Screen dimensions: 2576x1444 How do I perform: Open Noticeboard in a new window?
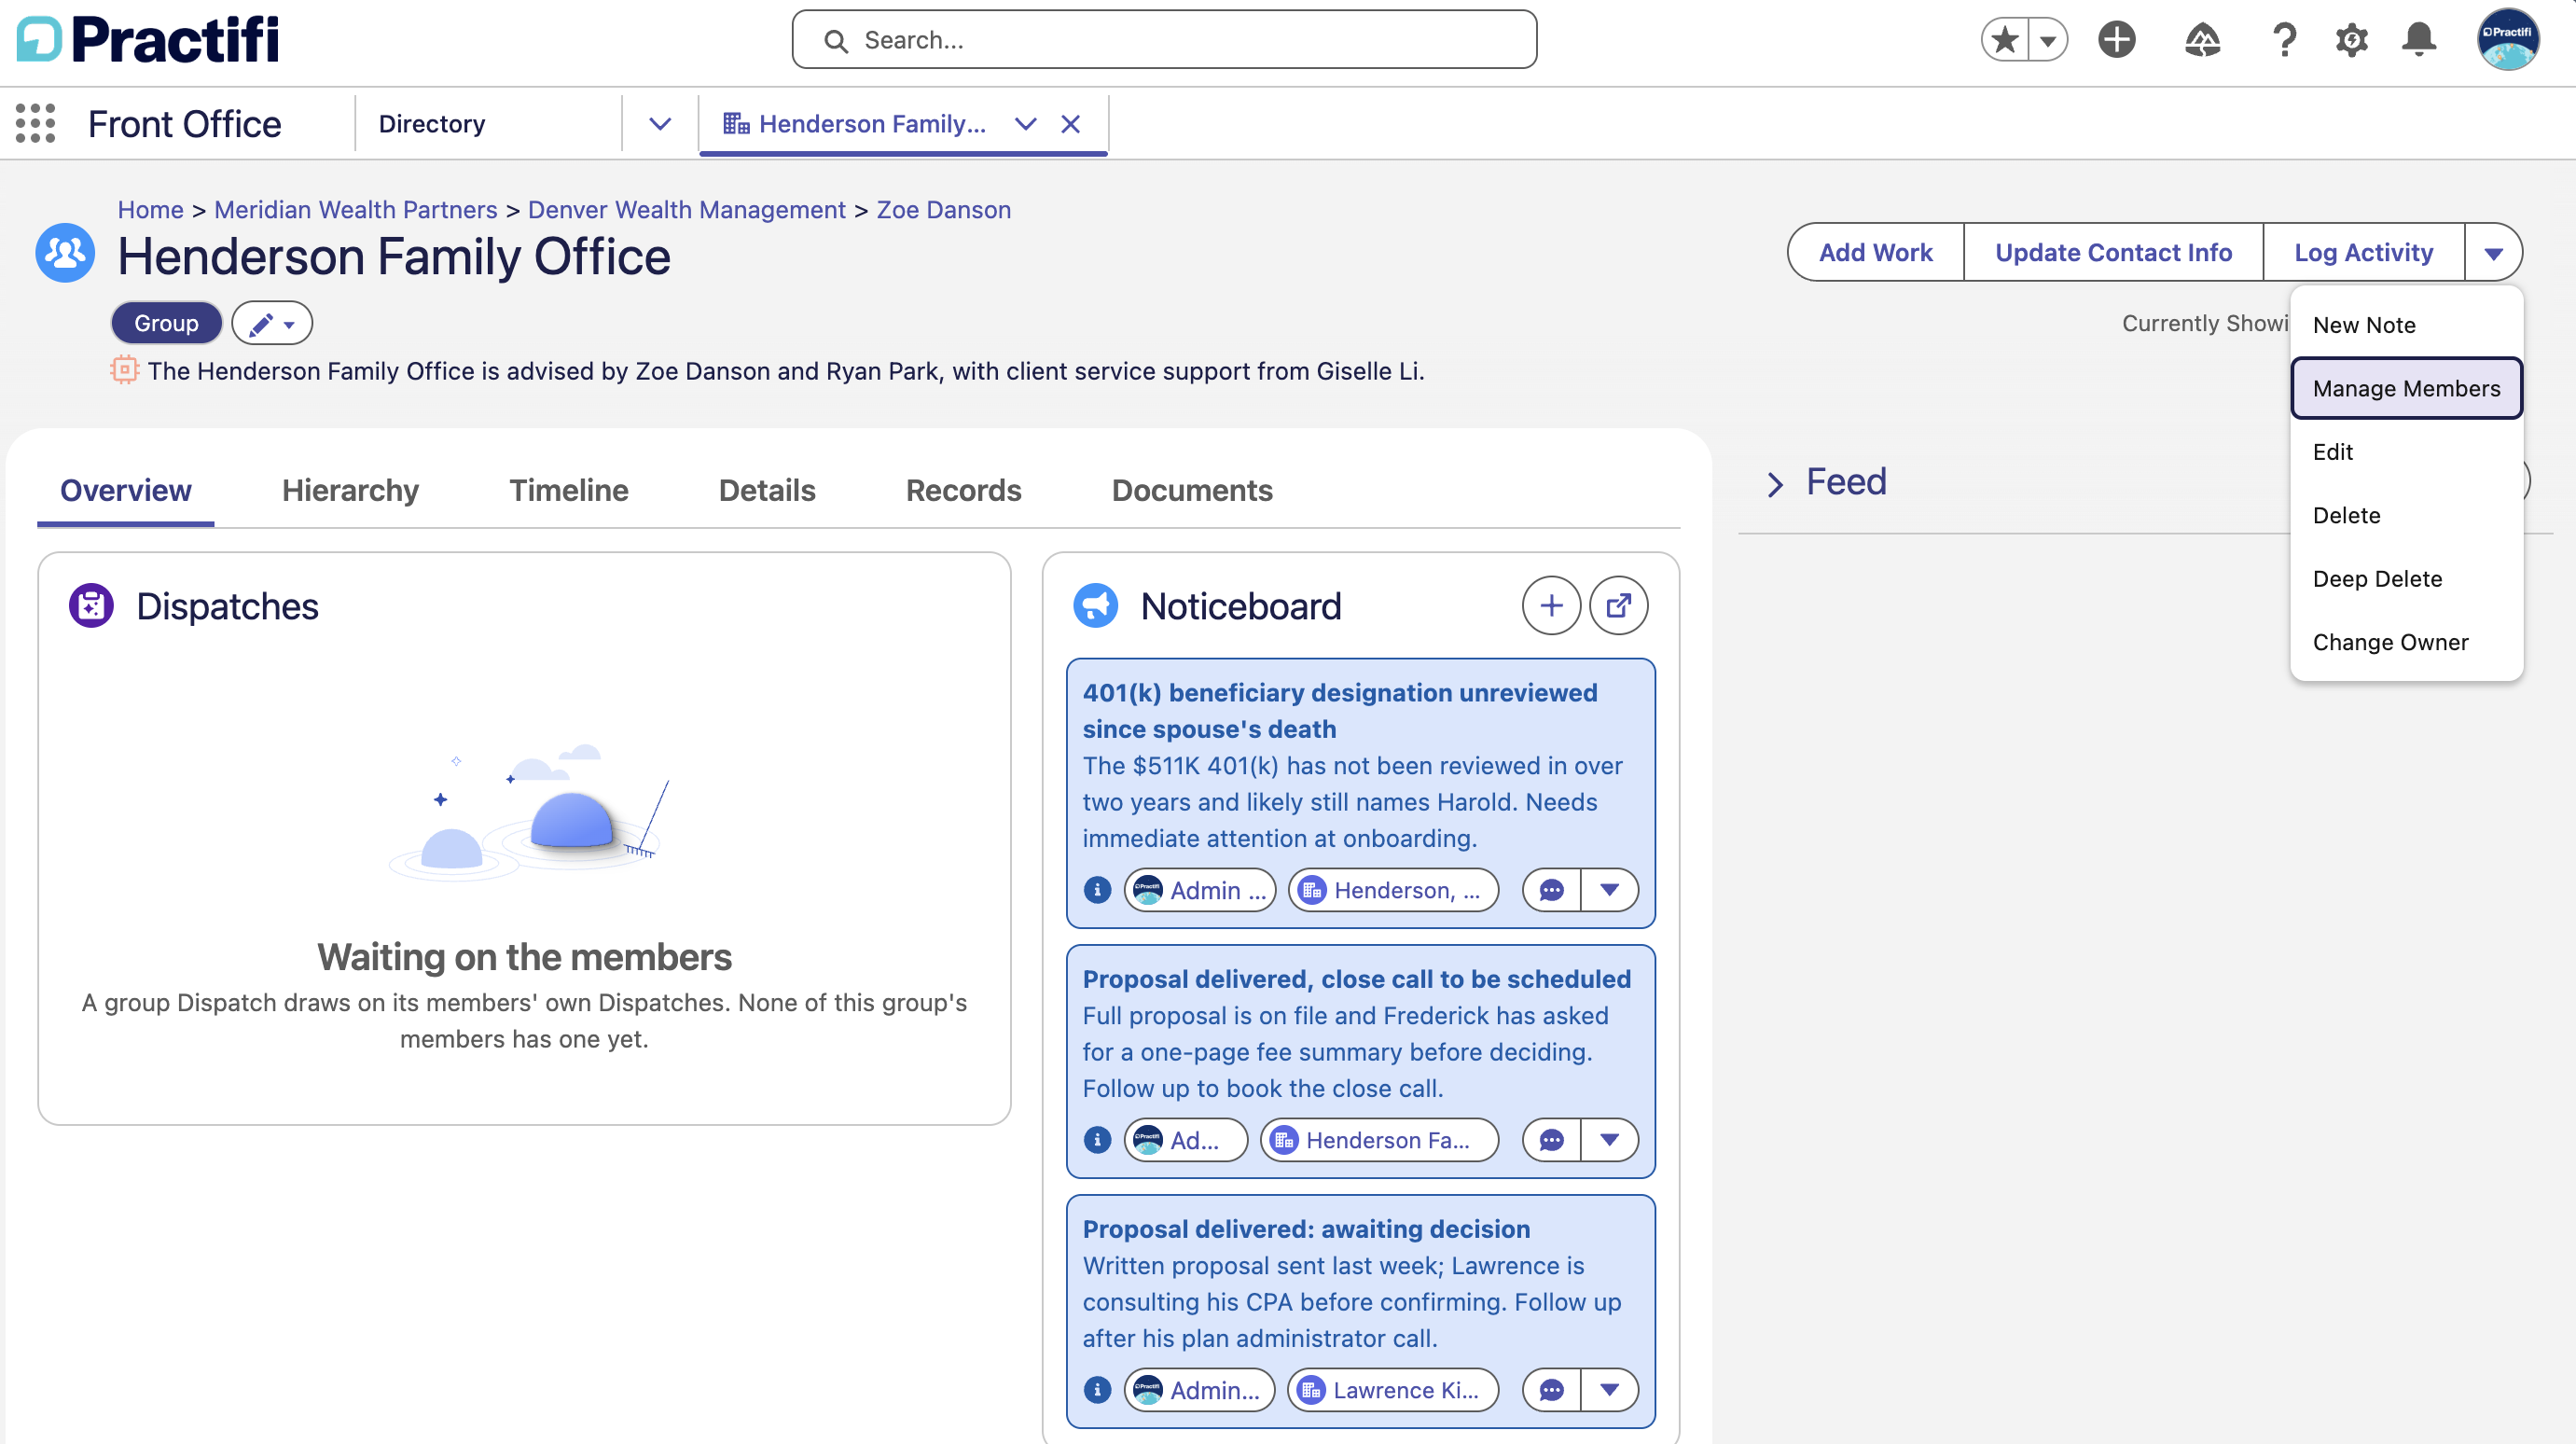1618,606
